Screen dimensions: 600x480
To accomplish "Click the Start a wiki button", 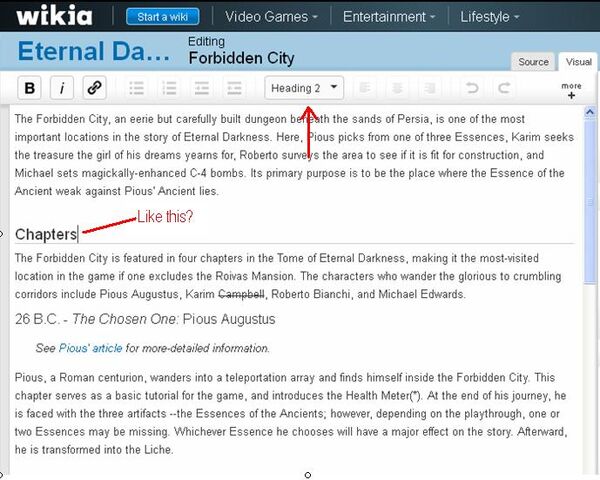I will pos(163,17).
